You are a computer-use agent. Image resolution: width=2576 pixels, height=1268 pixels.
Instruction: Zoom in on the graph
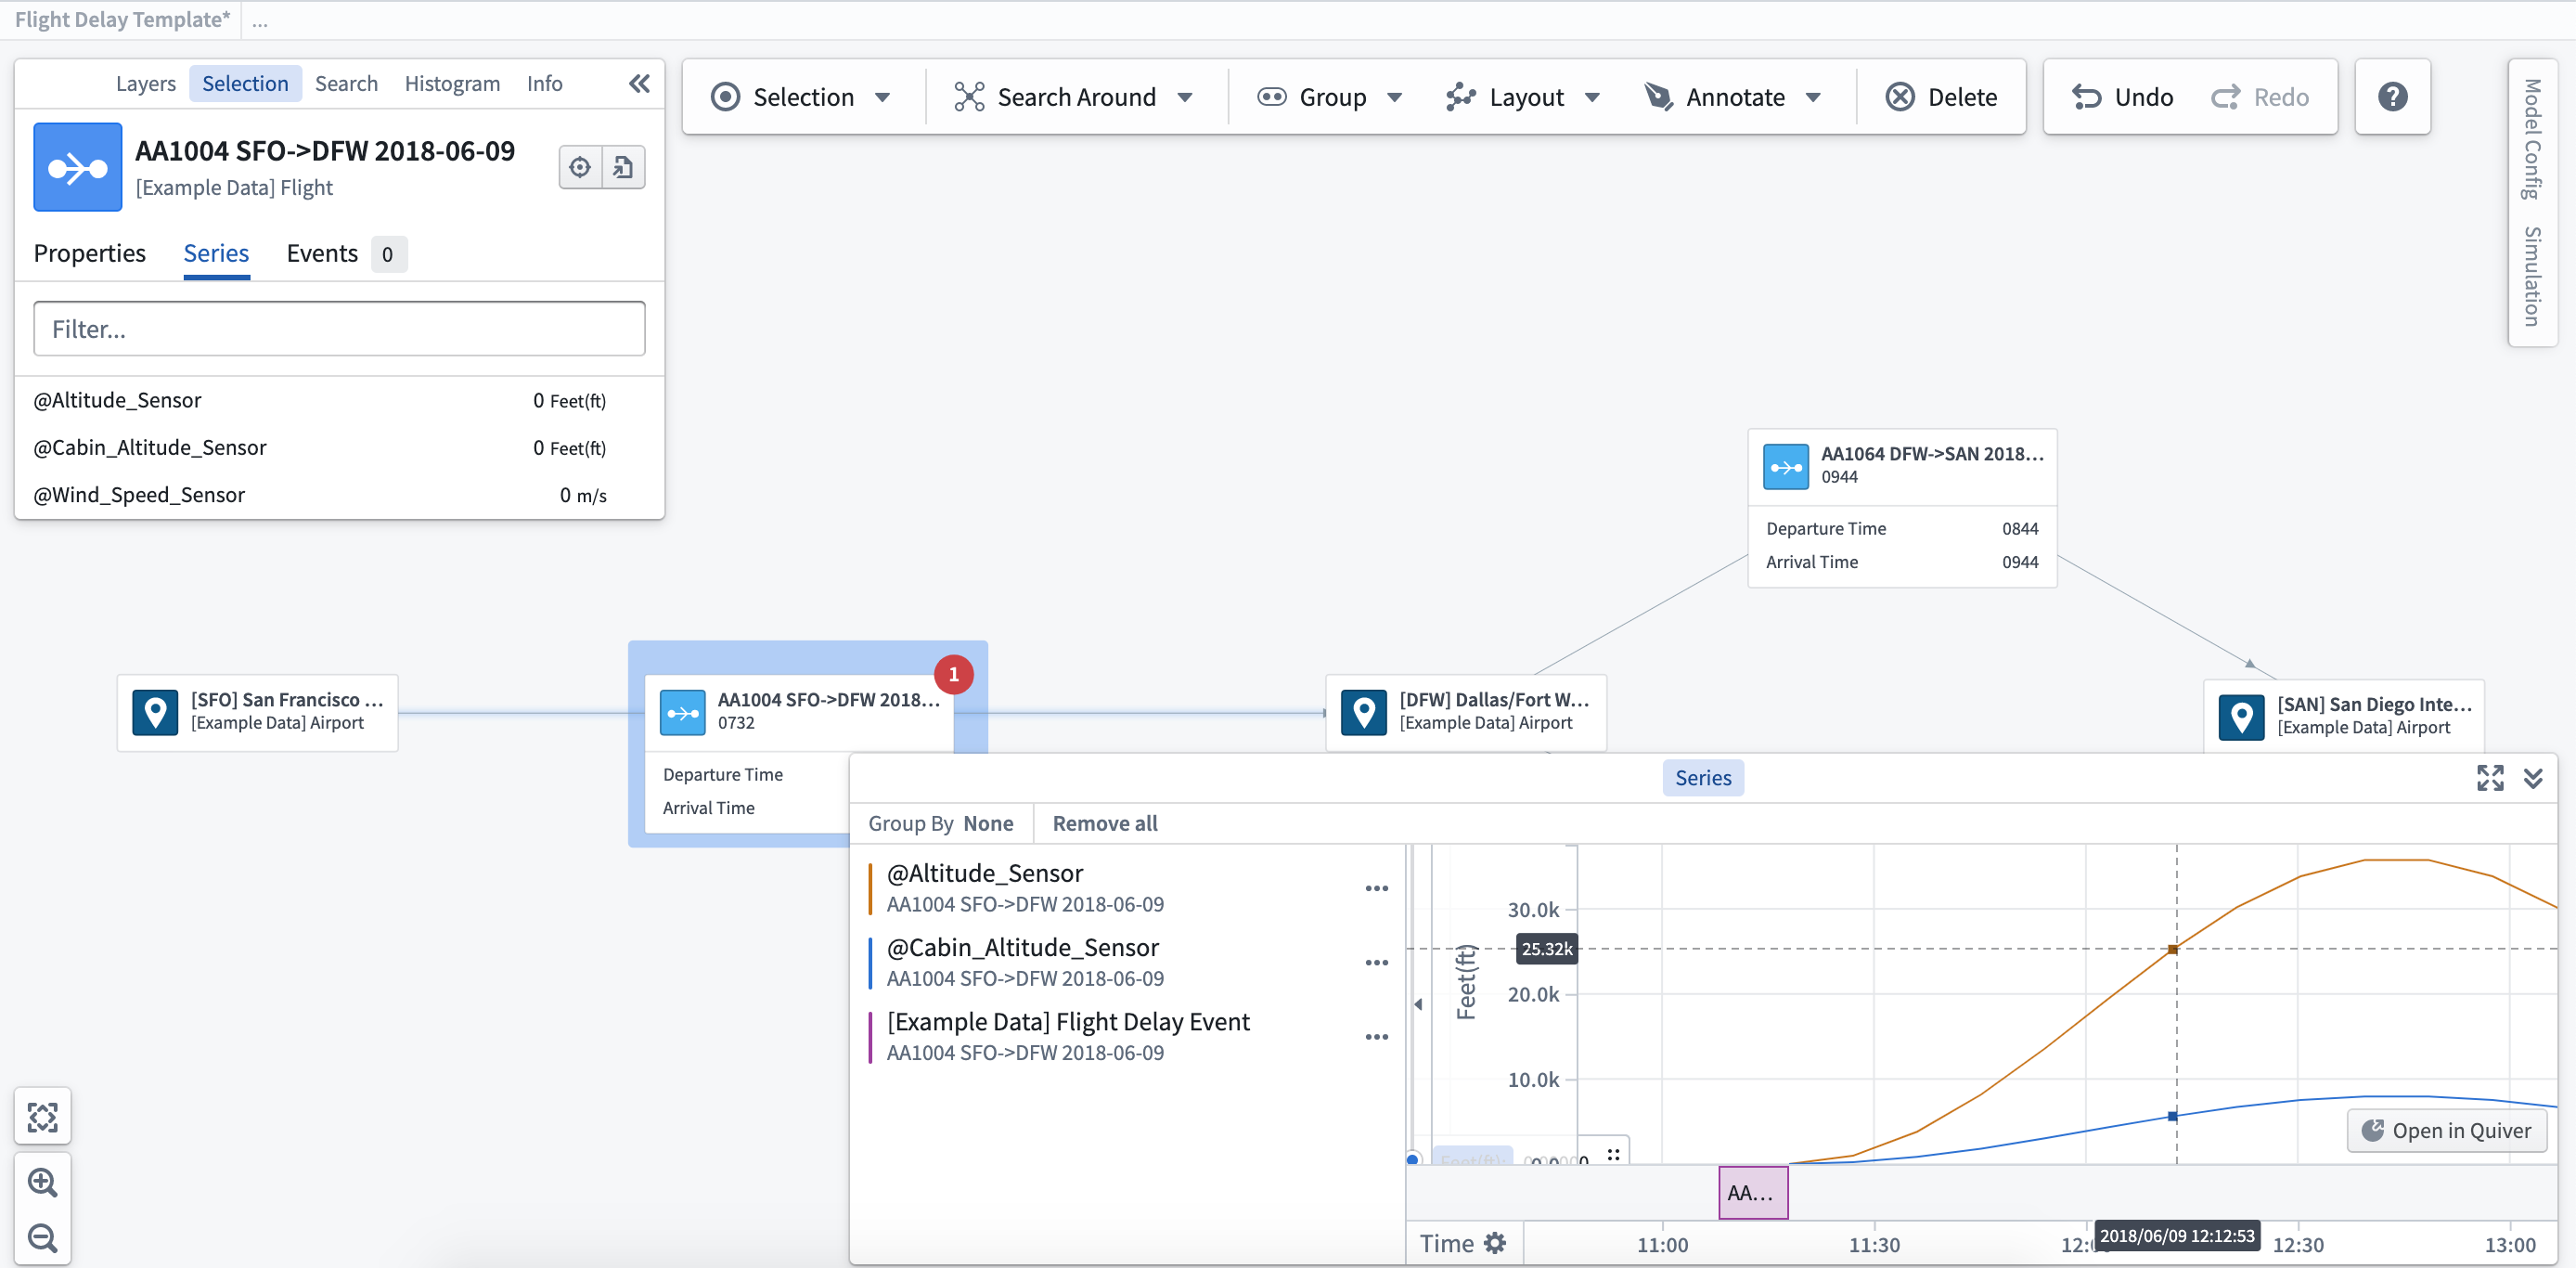43,1182
